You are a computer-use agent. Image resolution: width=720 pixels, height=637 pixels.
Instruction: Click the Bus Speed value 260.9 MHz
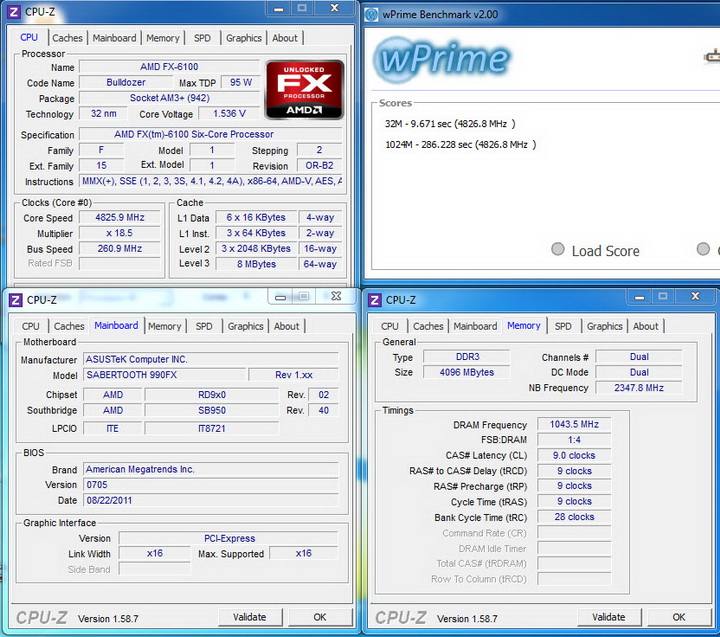(x=120, y=248)
